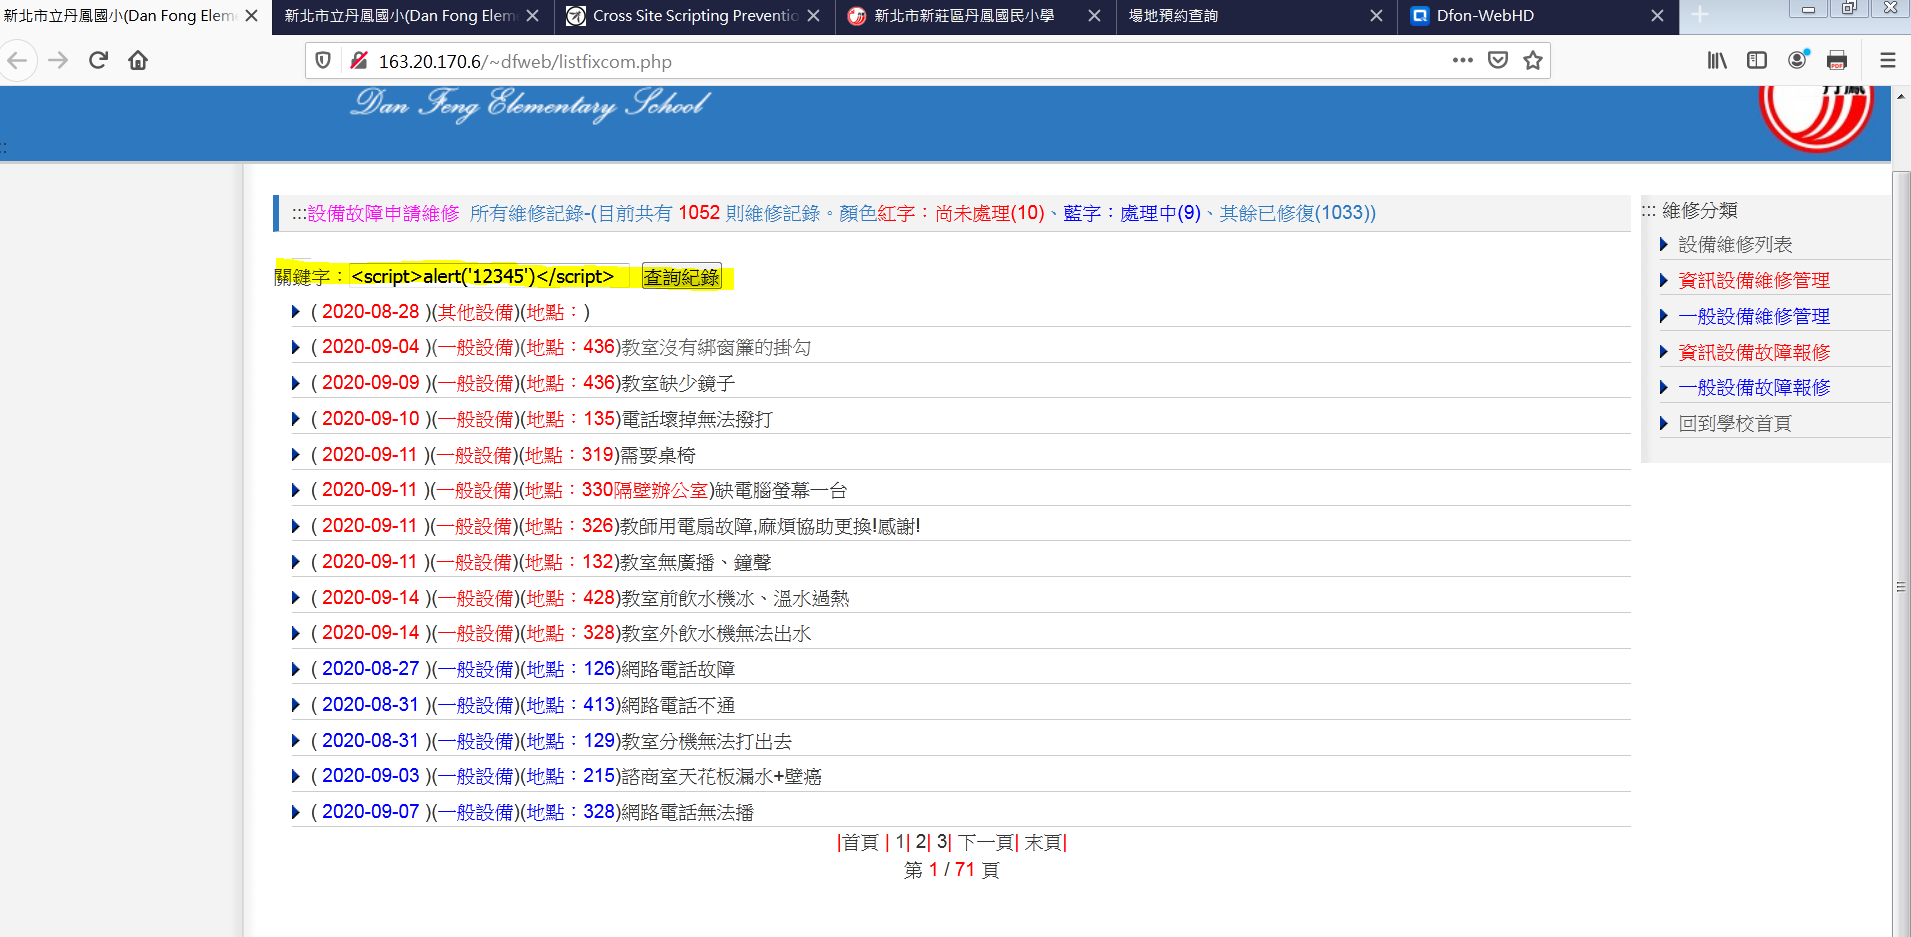1911x937 pixels.
Task: Open record 網路電話不通
Action: click(x=678, y=706)
